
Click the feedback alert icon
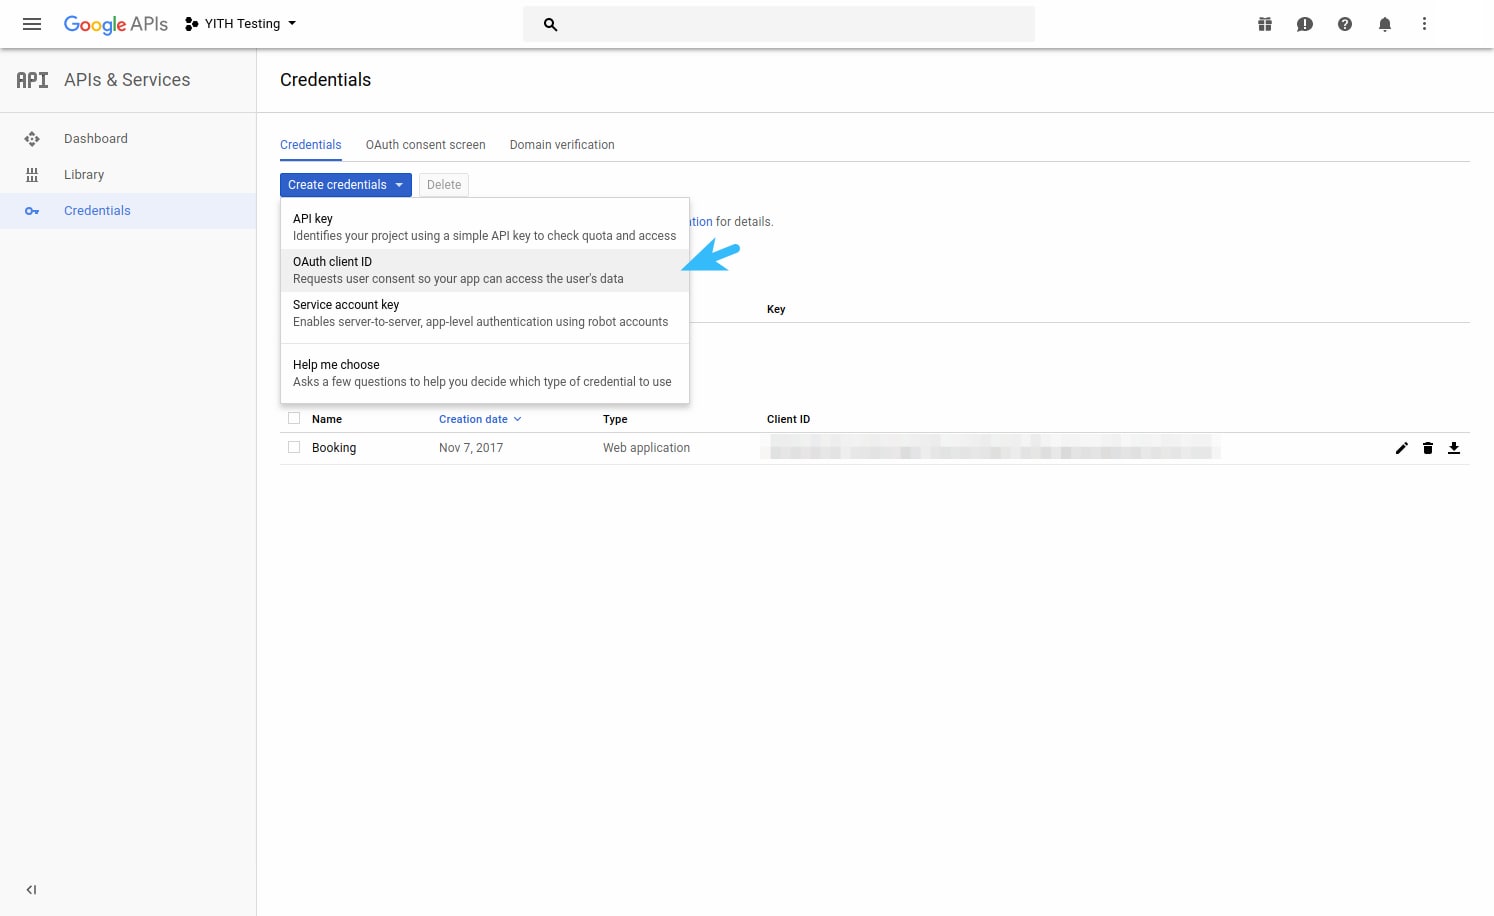click(1305, 24)
